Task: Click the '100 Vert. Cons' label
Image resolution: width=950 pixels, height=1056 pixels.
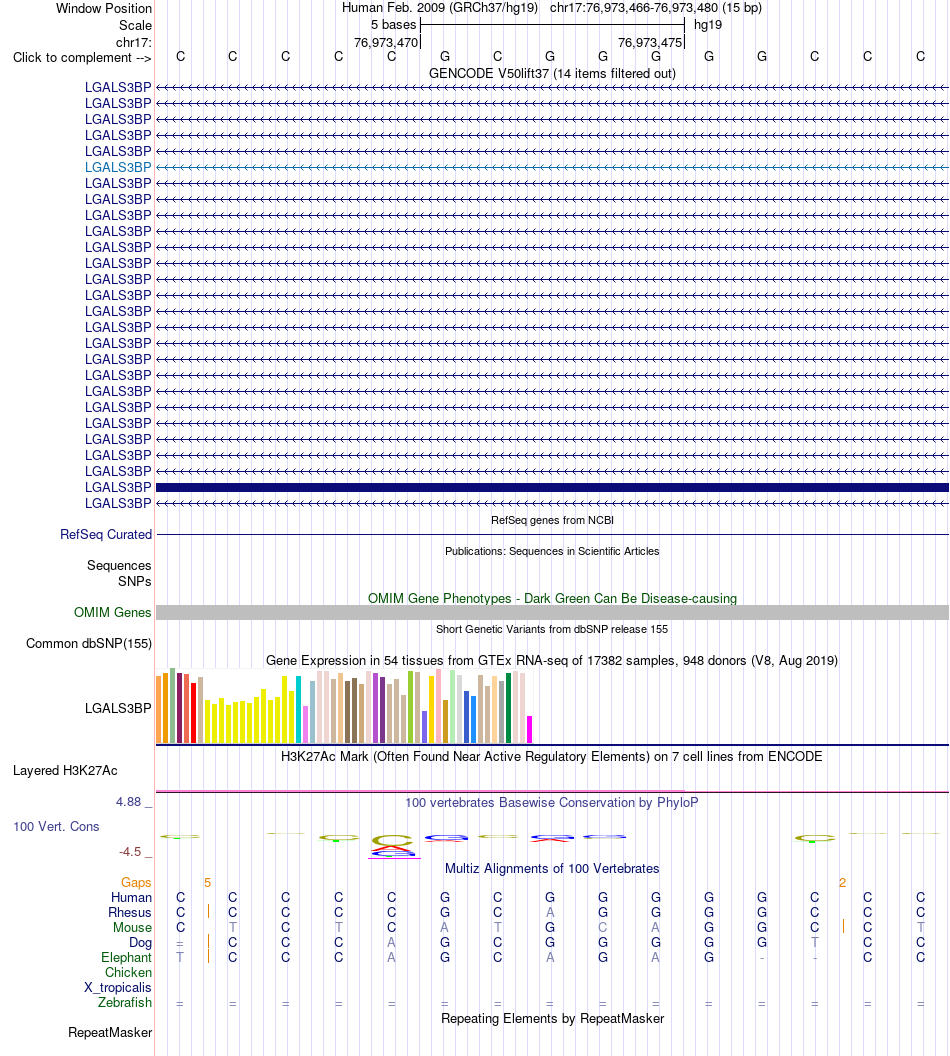Action: pos(57,826)
